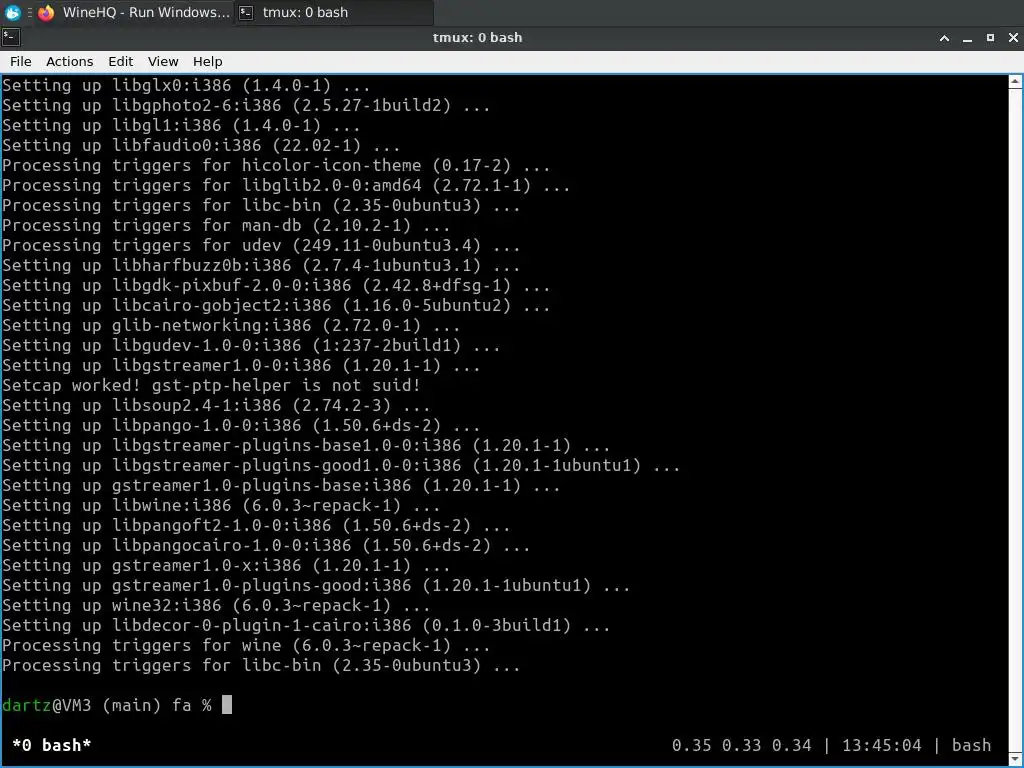The width and height of the screenshot is (1024, 768).
Task: Click line 'Setting up gstreamer1.0-plugins-good:i386'
Action: coord(316,585)
